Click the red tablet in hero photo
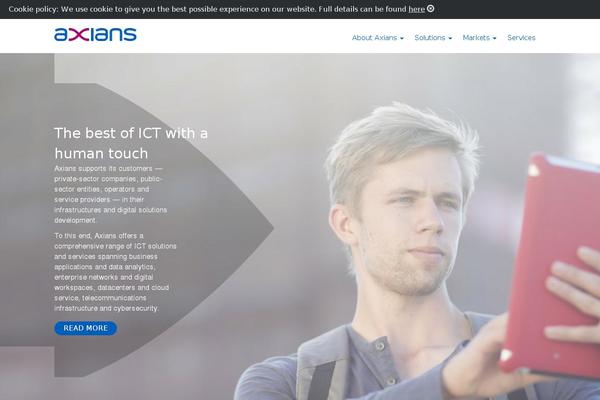 click(x=553, y=264)
